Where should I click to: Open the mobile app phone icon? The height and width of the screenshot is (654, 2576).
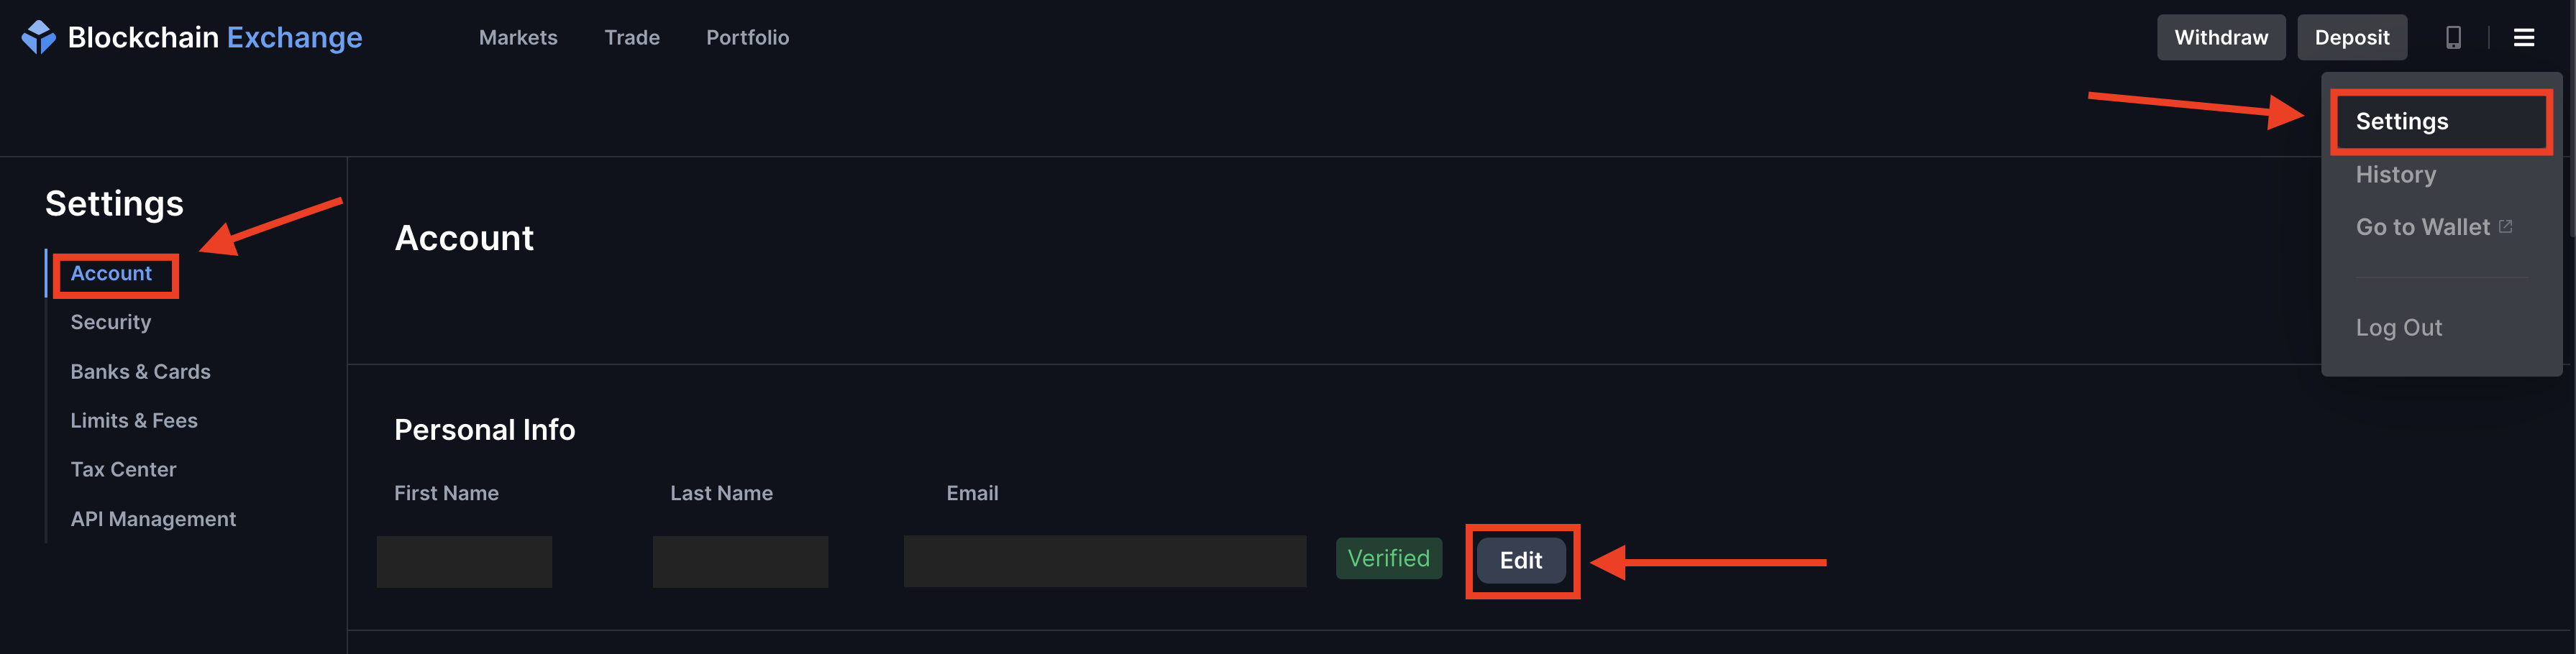click(x=2453, y=37)
